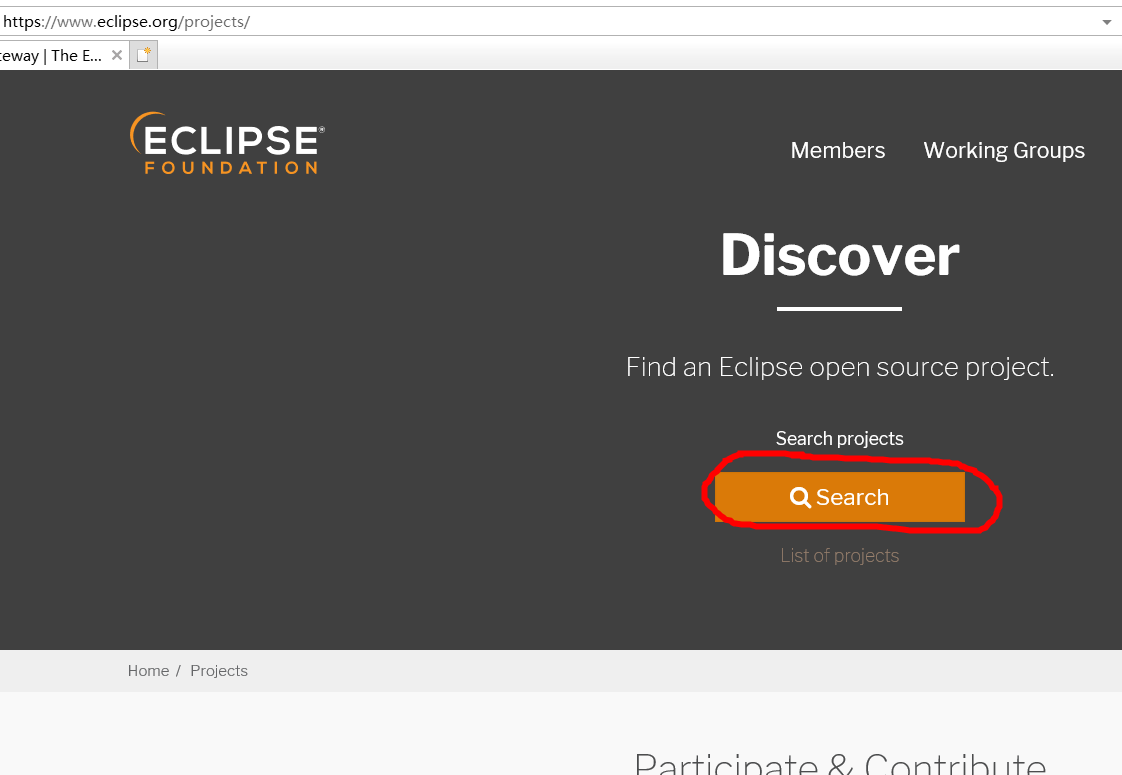Open the Members navigation link
1122x775 pixels.
pyautogui.click(x=837, y=150)
